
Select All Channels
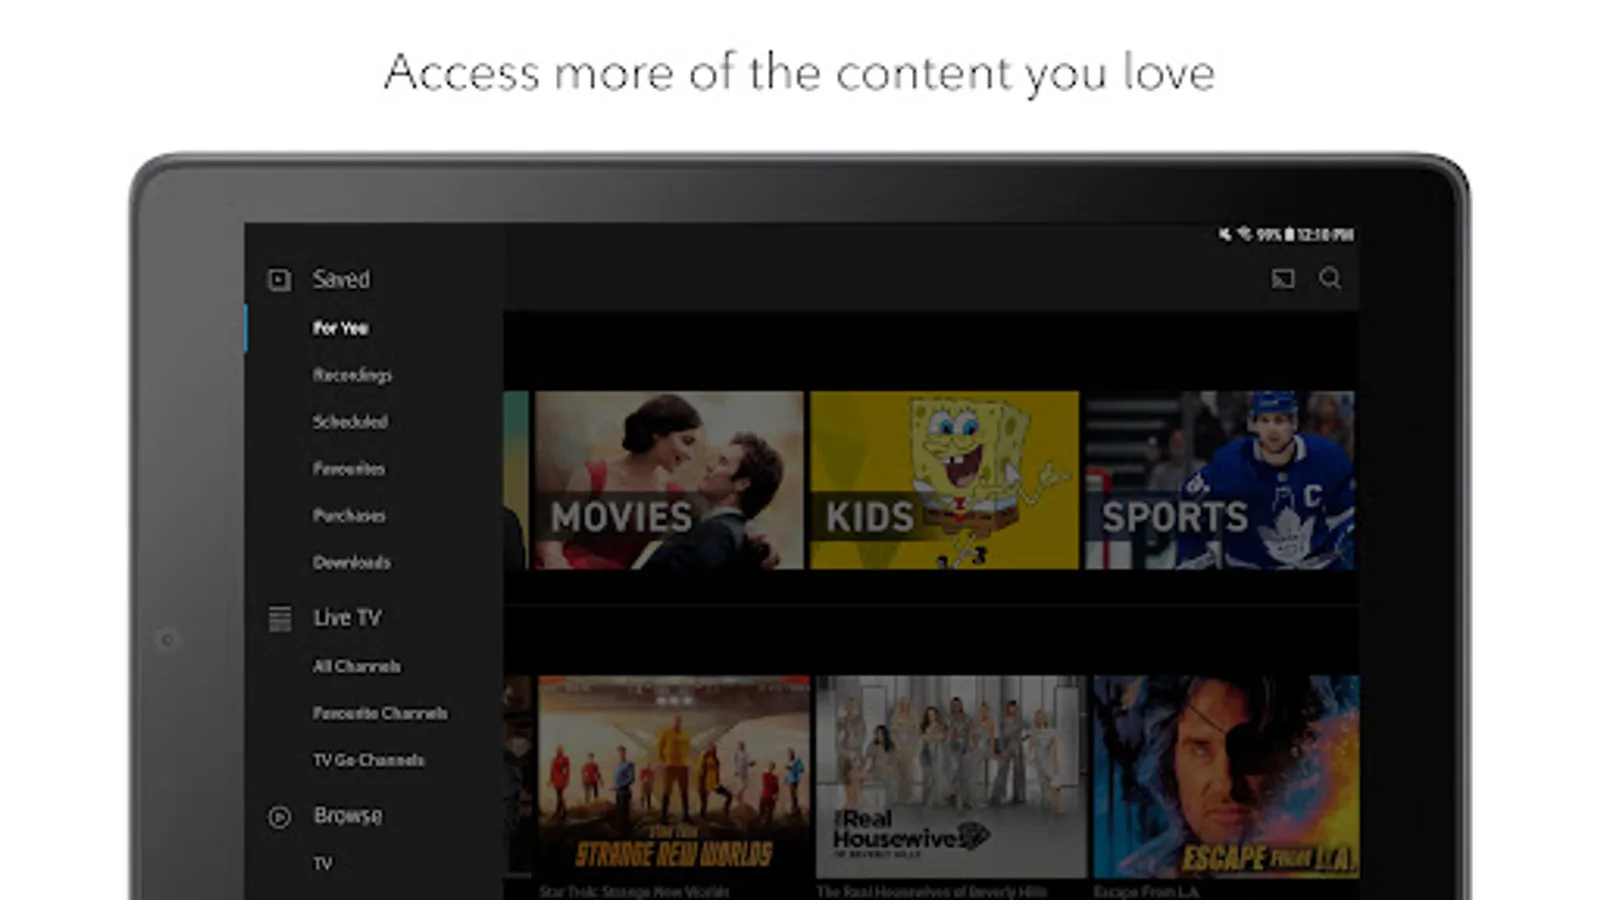[x=356, y=666]
